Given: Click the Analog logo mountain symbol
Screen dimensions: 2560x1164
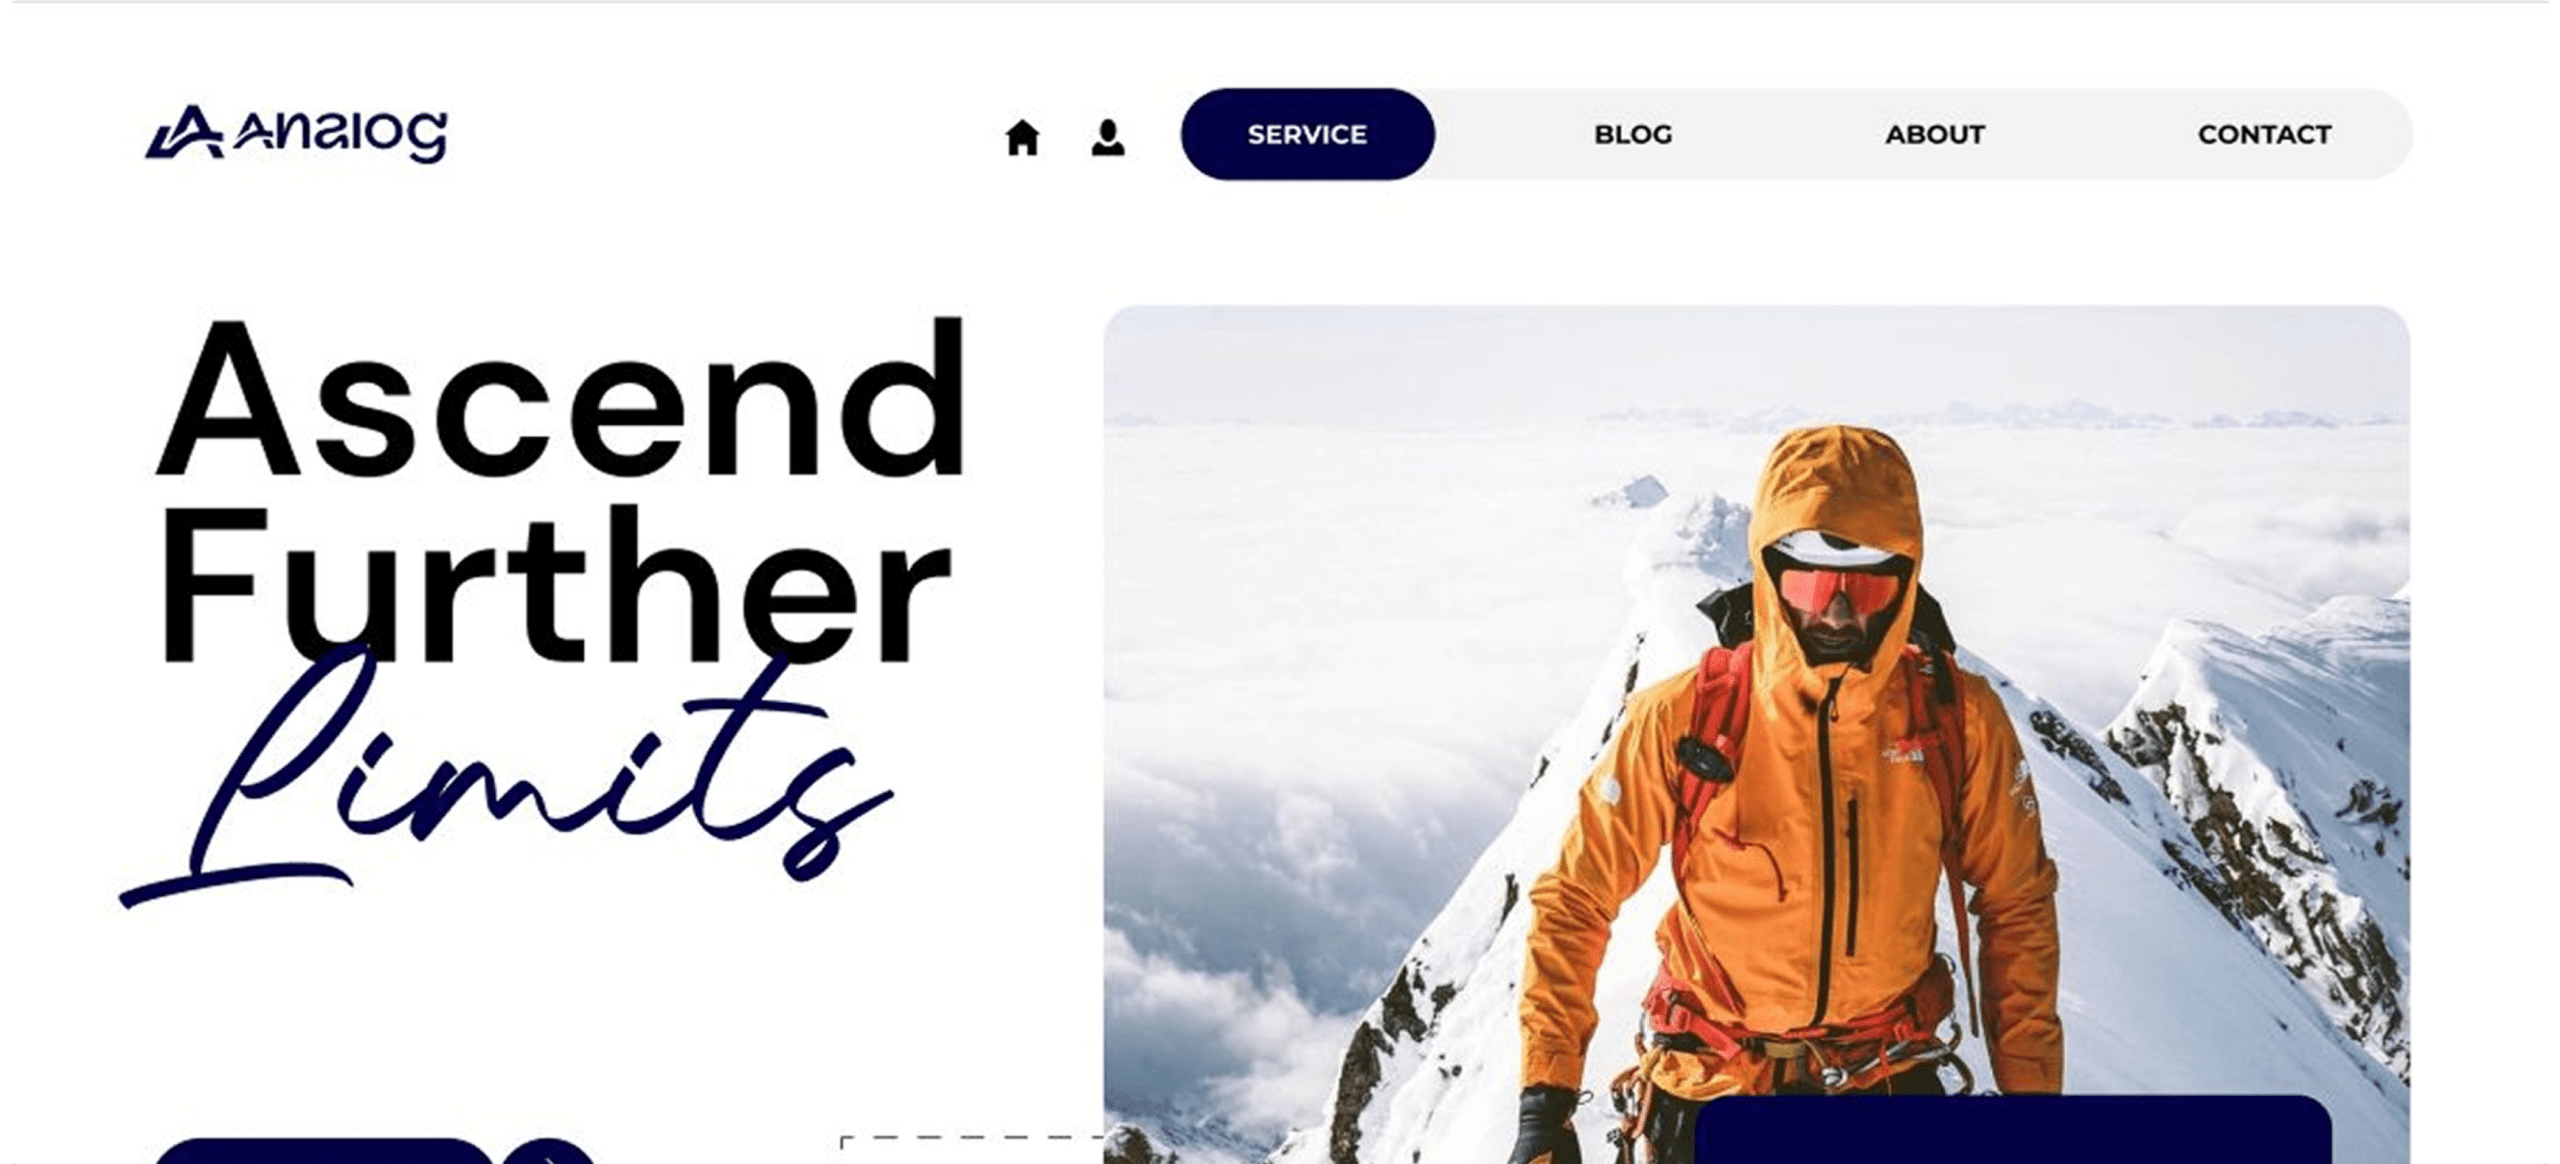Looking at the screenshot, I should click(185, 132).
